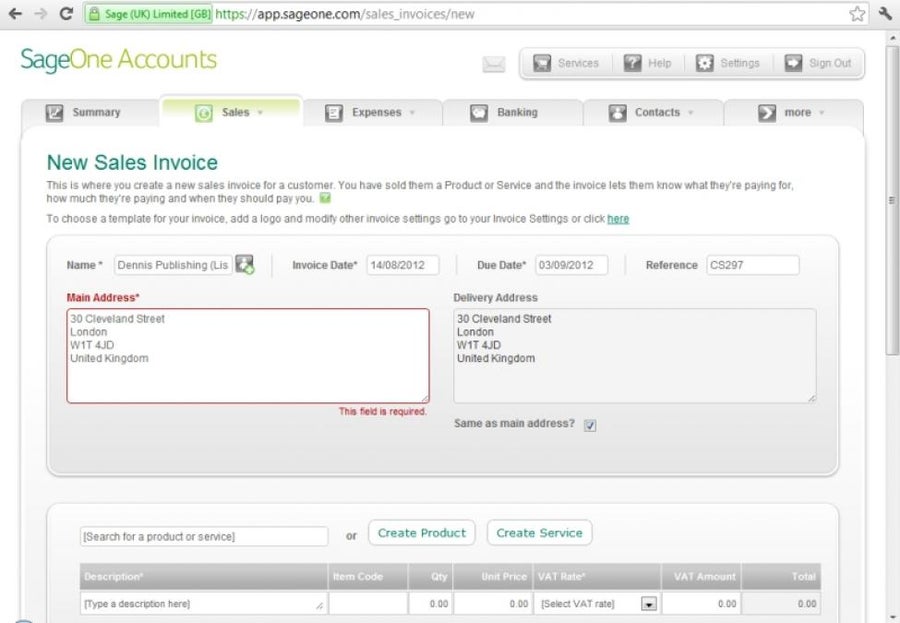Click the Qty field in first row
The image size is (900, 623).
430,603
